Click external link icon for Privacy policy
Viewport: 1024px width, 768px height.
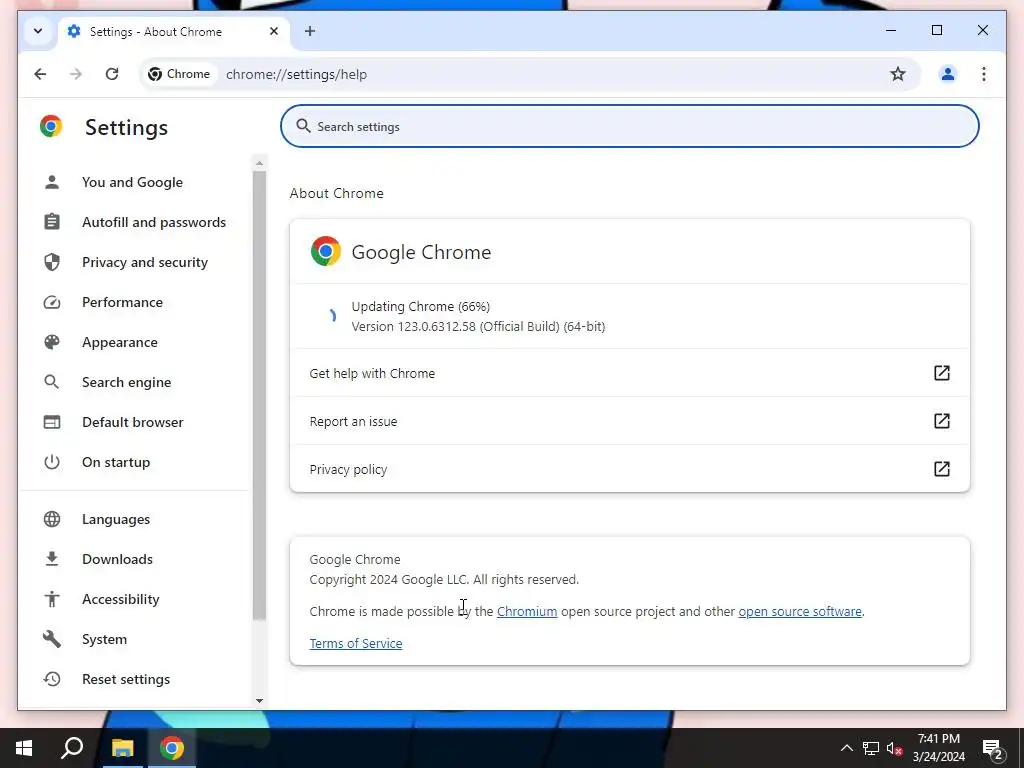941,469
